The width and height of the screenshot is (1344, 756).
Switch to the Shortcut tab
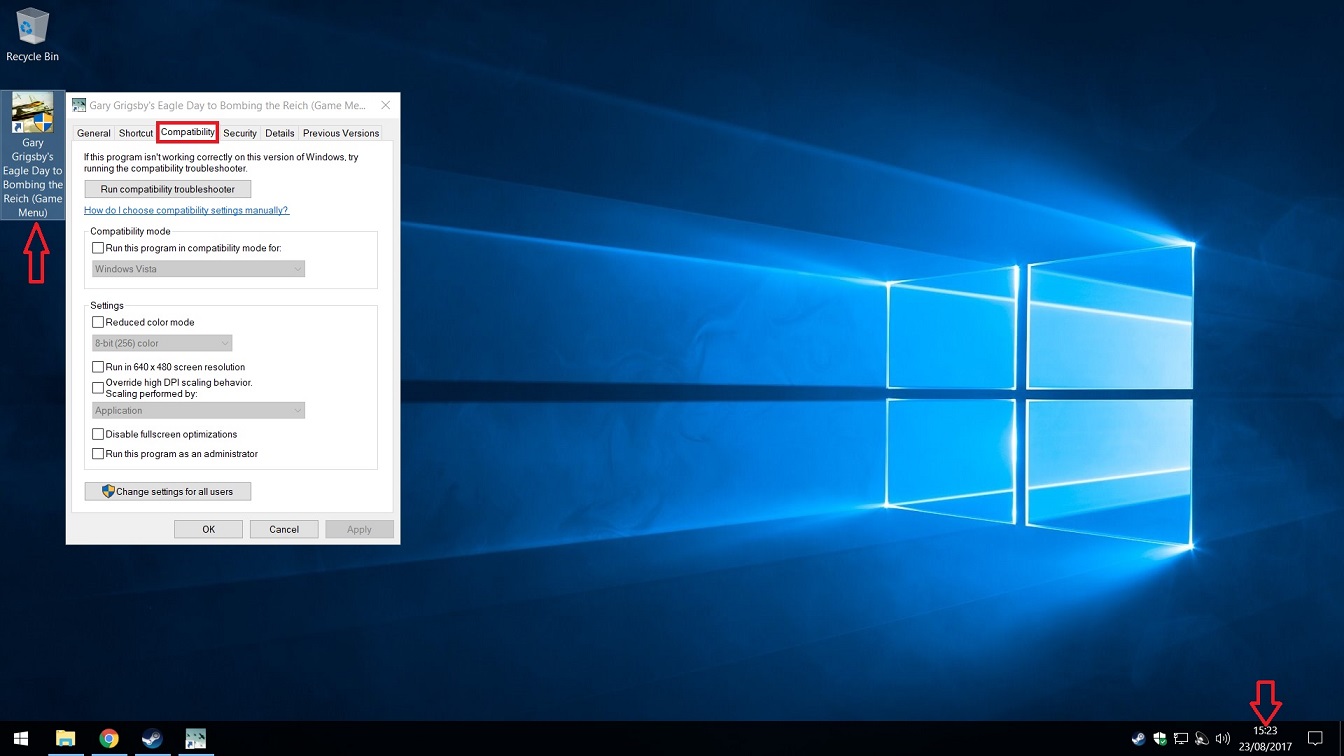[x=136, y=133]
